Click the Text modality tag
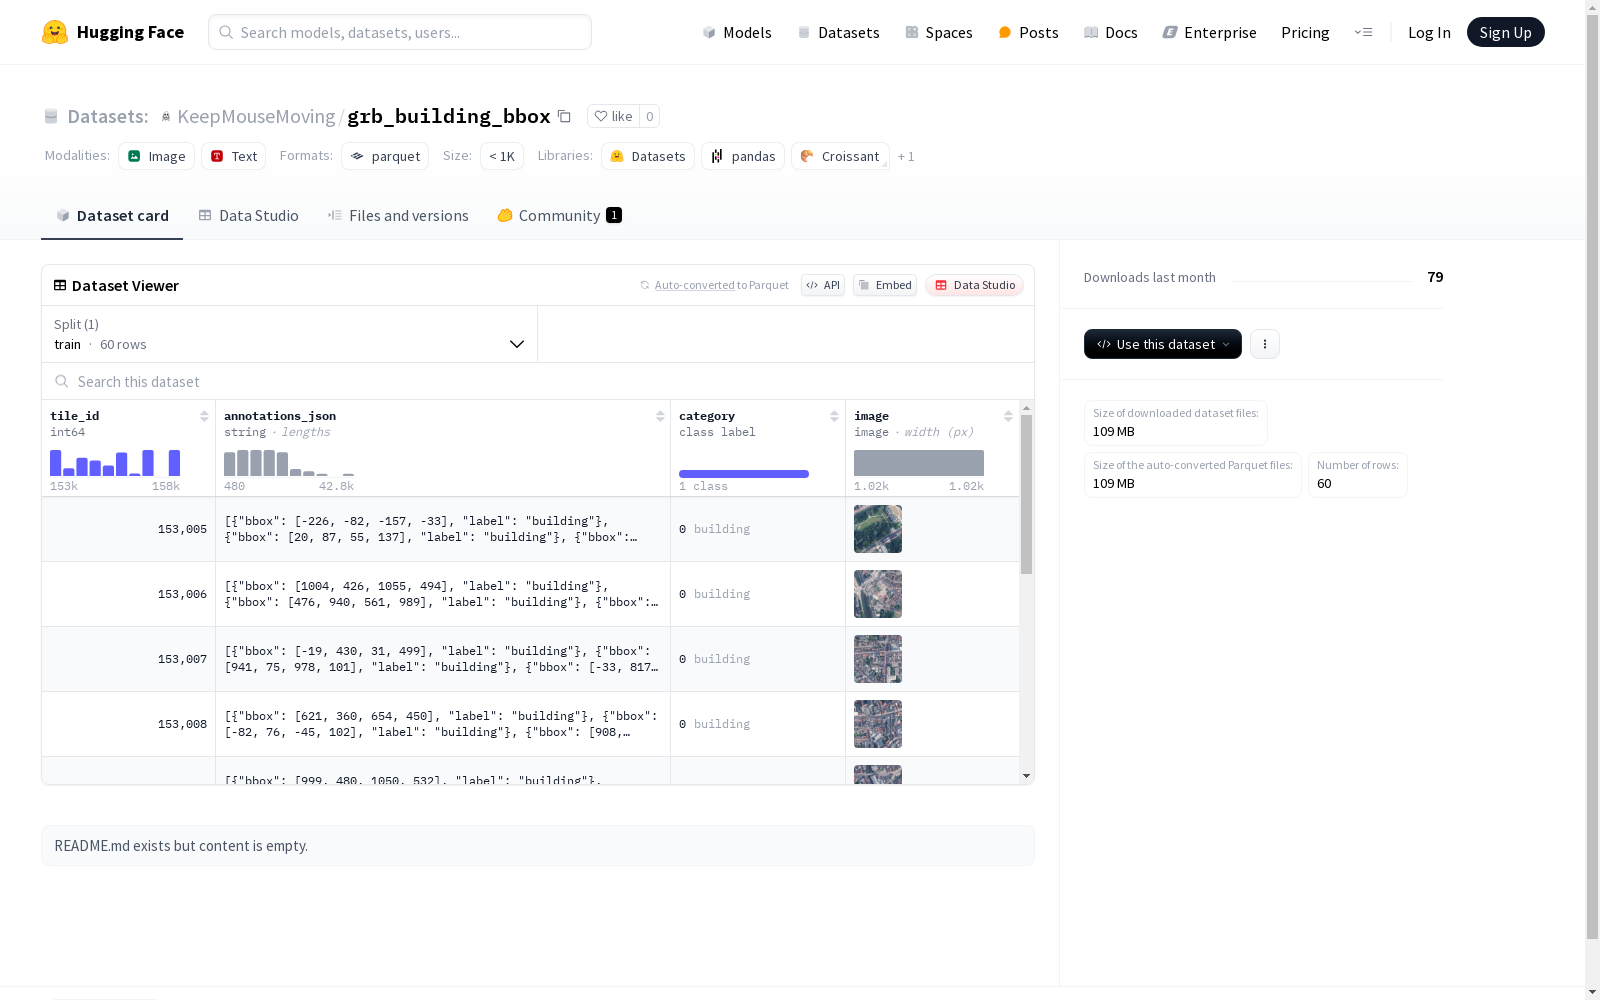 coord(234,156)
